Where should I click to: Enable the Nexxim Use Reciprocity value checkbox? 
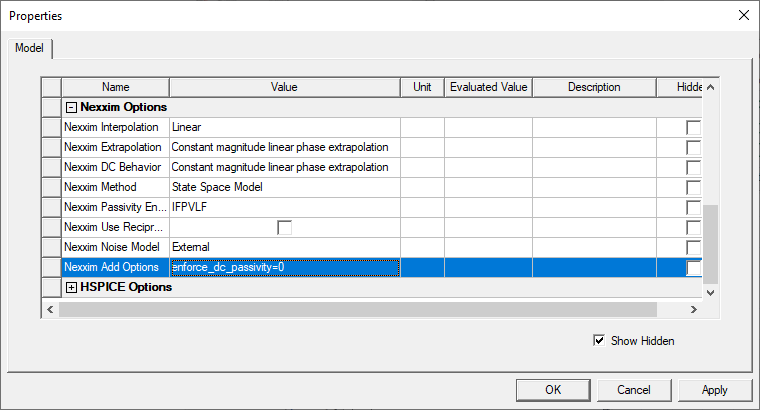click(x=285, y=227)
